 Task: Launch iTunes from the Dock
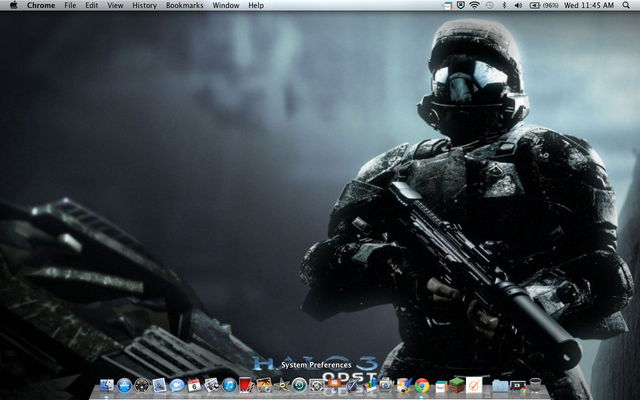[229, 385]
